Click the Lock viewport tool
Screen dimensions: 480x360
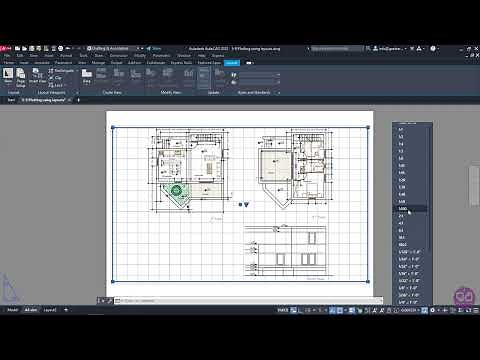click(x=55, y=85)
